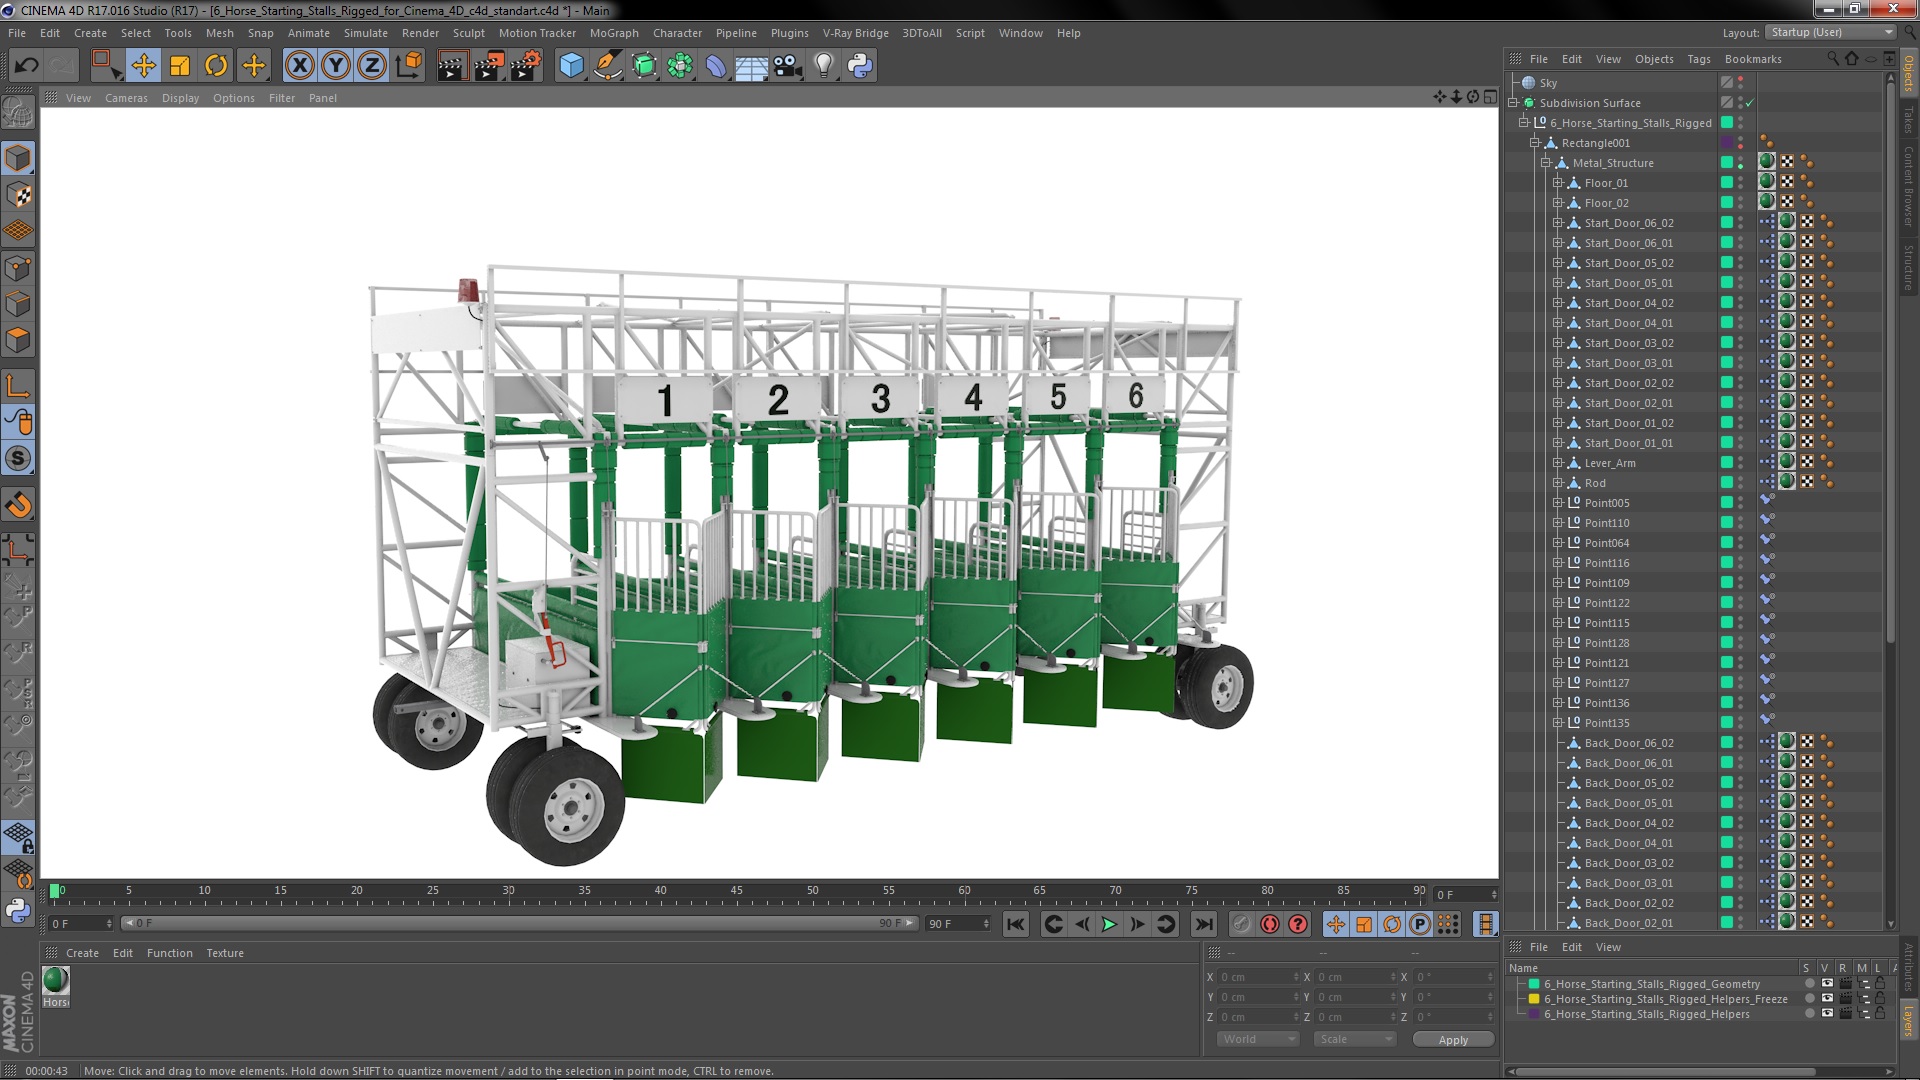Click Rod object layer color square

pyautogui.click(x=1727, y=482)
